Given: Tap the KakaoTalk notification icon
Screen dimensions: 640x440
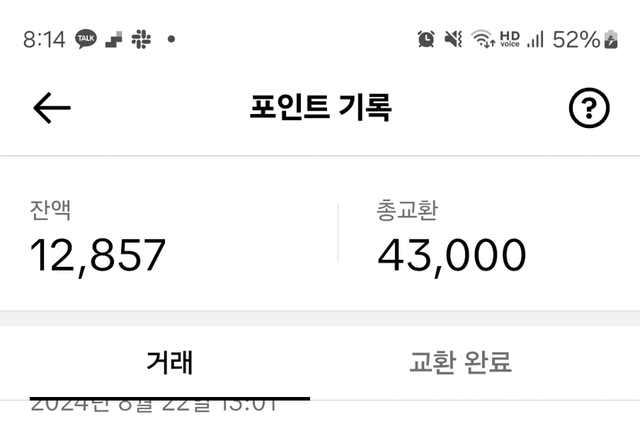Looking at the screenshot, I should 86,39.
